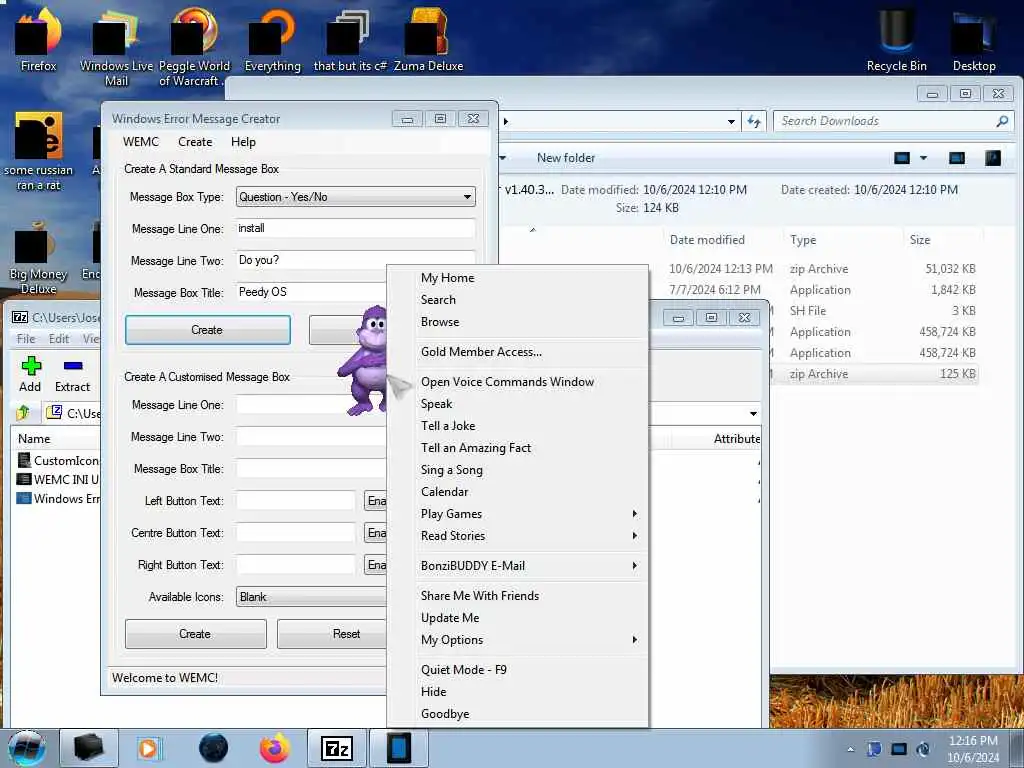Open the Edit menu in 7-Zip
The width and height of the screenshot is (1024, 768).
click(x=59, y=338)
